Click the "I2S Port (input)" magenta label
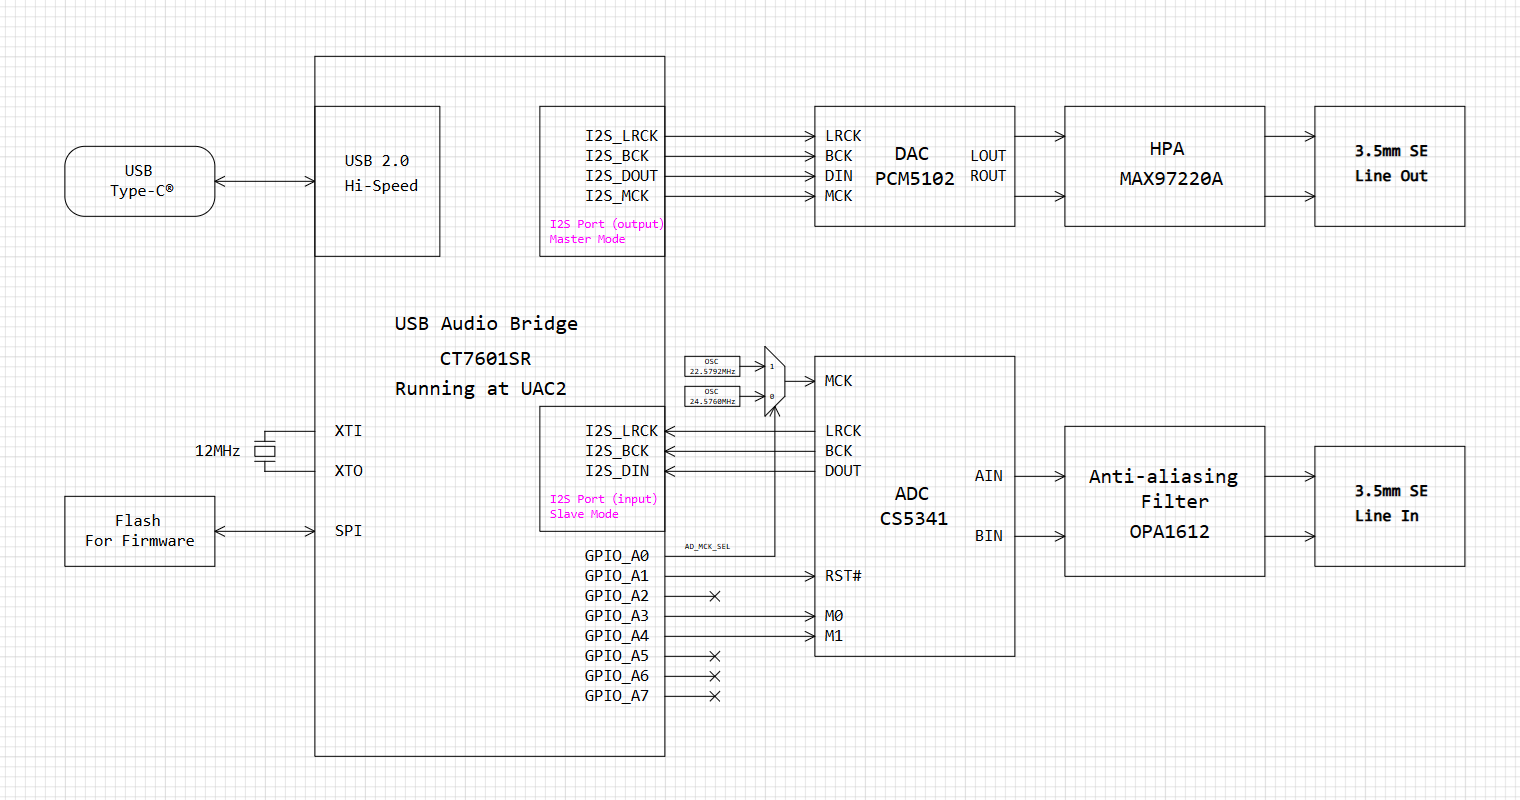The height and width of the screenshot is (800, 1520). (x=603, y=499)
